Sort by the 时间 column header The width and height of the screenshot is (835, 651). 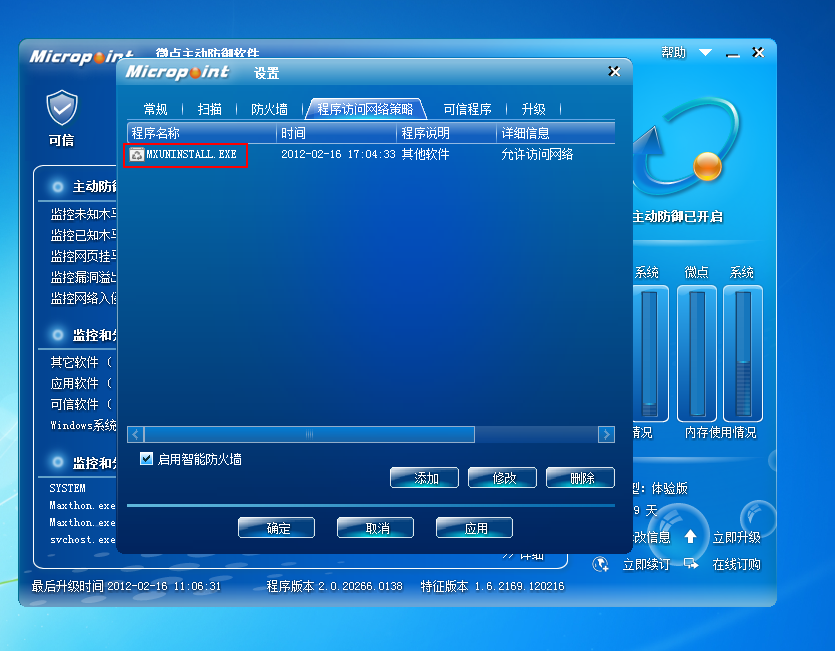click(x=337, y=133)
